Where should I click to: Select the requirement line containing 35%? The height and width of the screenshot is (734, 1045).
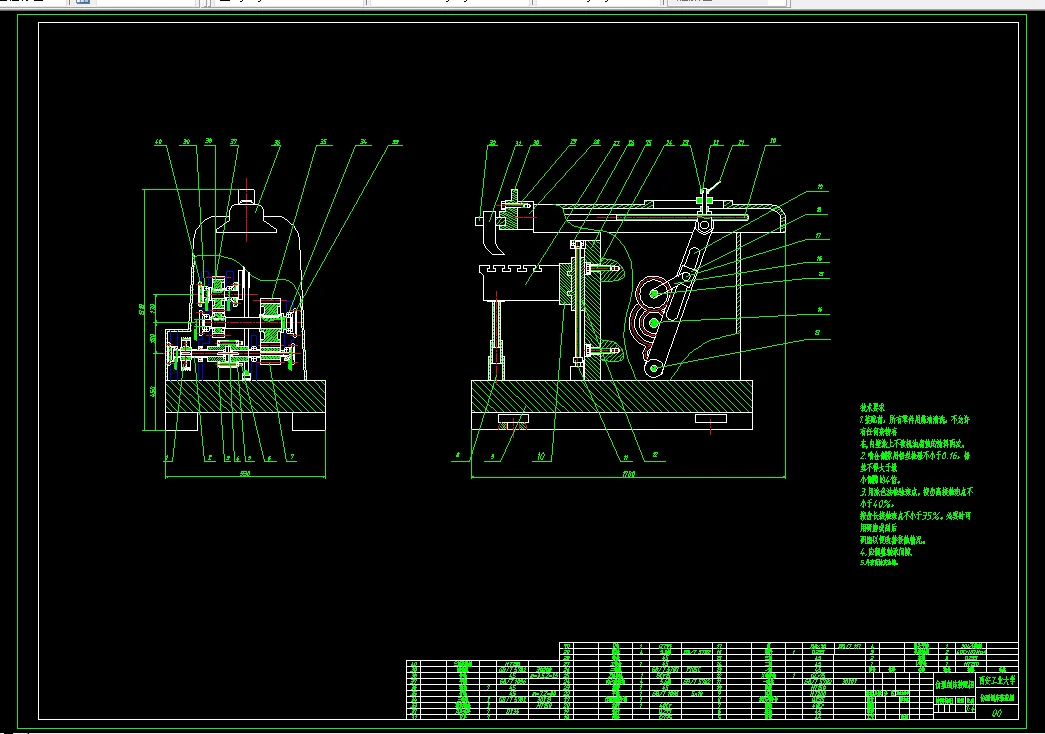click(x=915, y=516)
